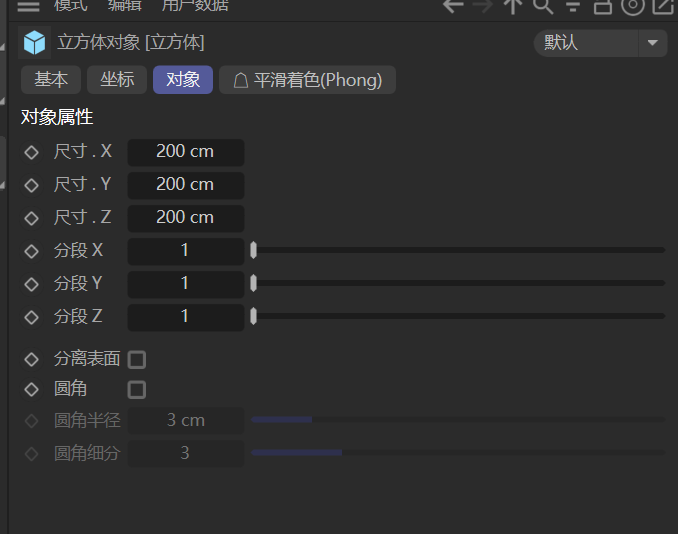Toggle keyframe diamond for 尺寸 . Y
This screenshot has width=678, height=534.
(32, 185)
